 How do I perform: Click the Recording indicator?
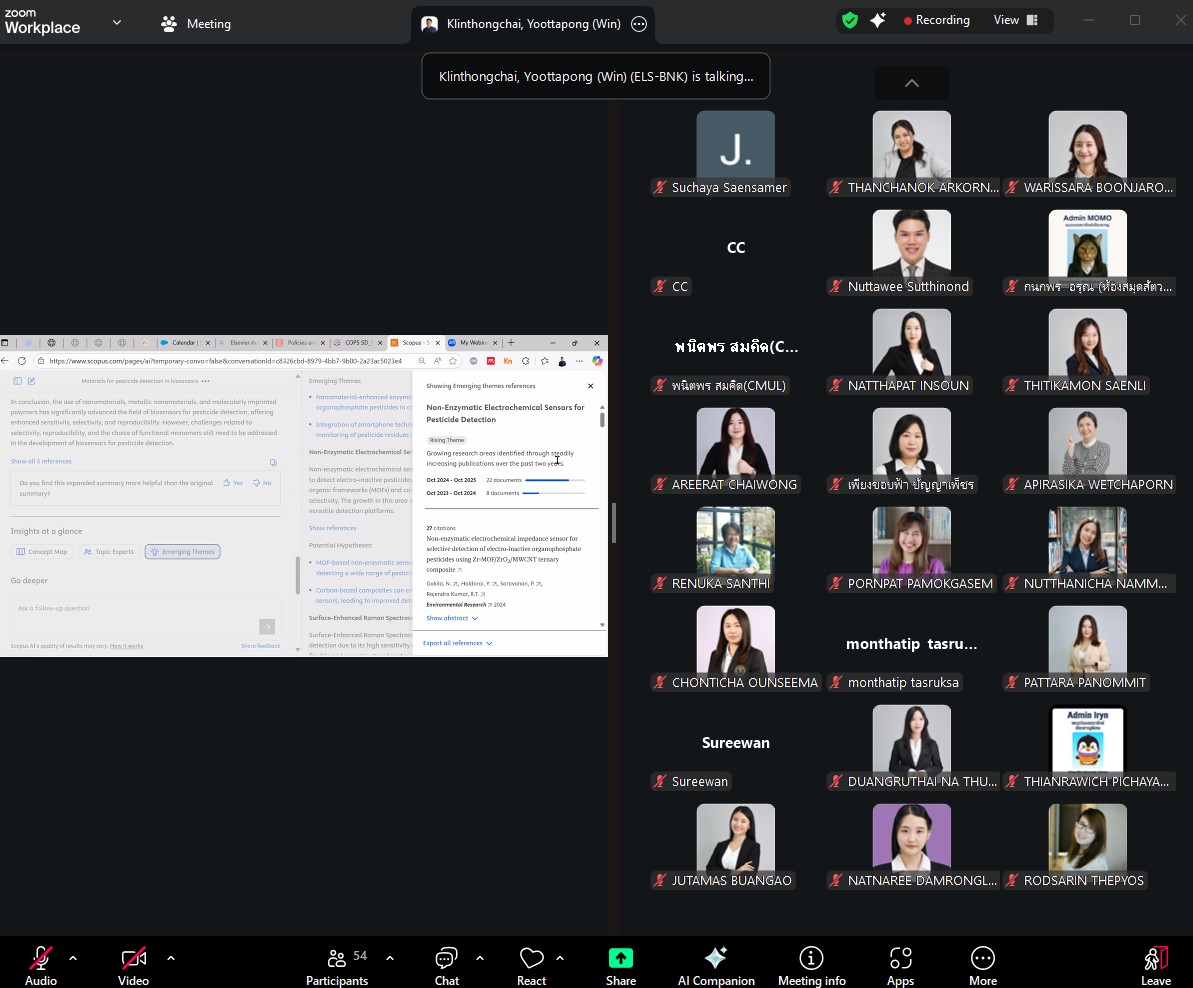[936, 20]
